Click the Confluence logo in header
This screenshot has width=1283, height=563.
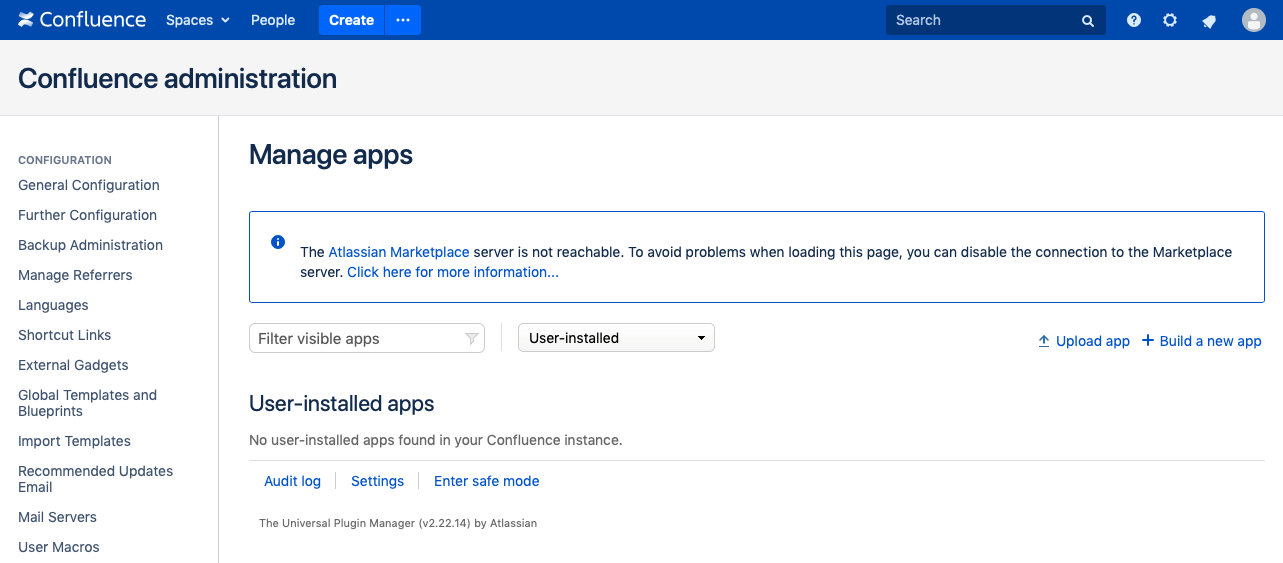[x=82, y=20]
